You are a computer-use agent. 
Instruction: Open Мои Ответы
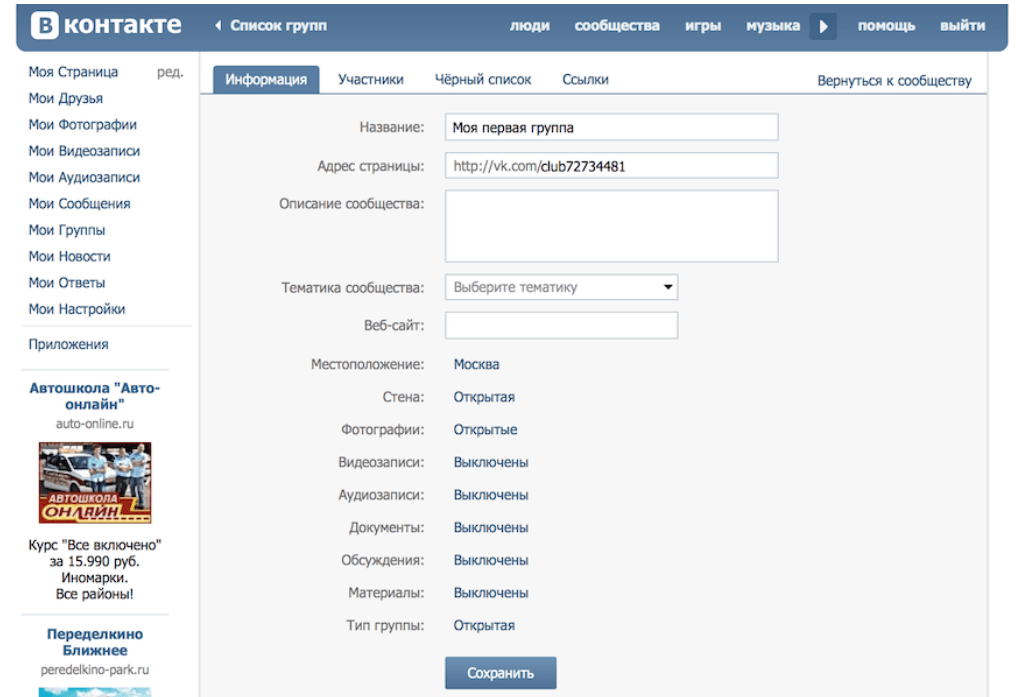67,283
